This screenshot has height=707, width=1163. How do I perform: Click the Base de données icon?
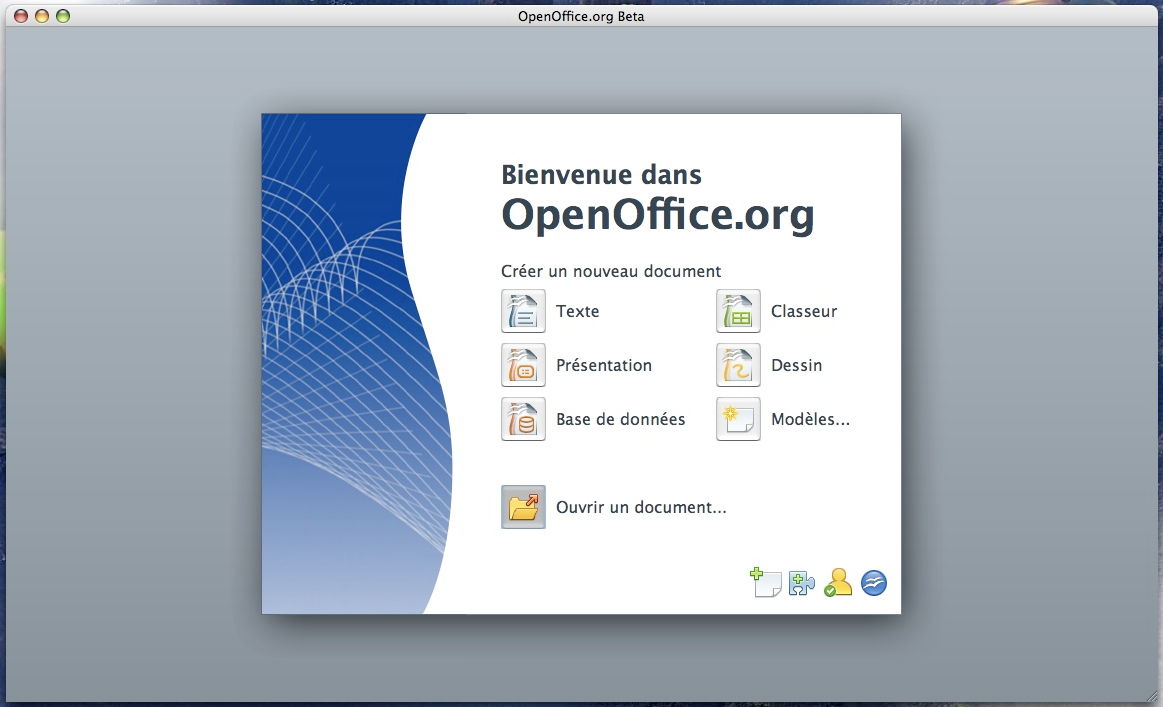point(523,419)
